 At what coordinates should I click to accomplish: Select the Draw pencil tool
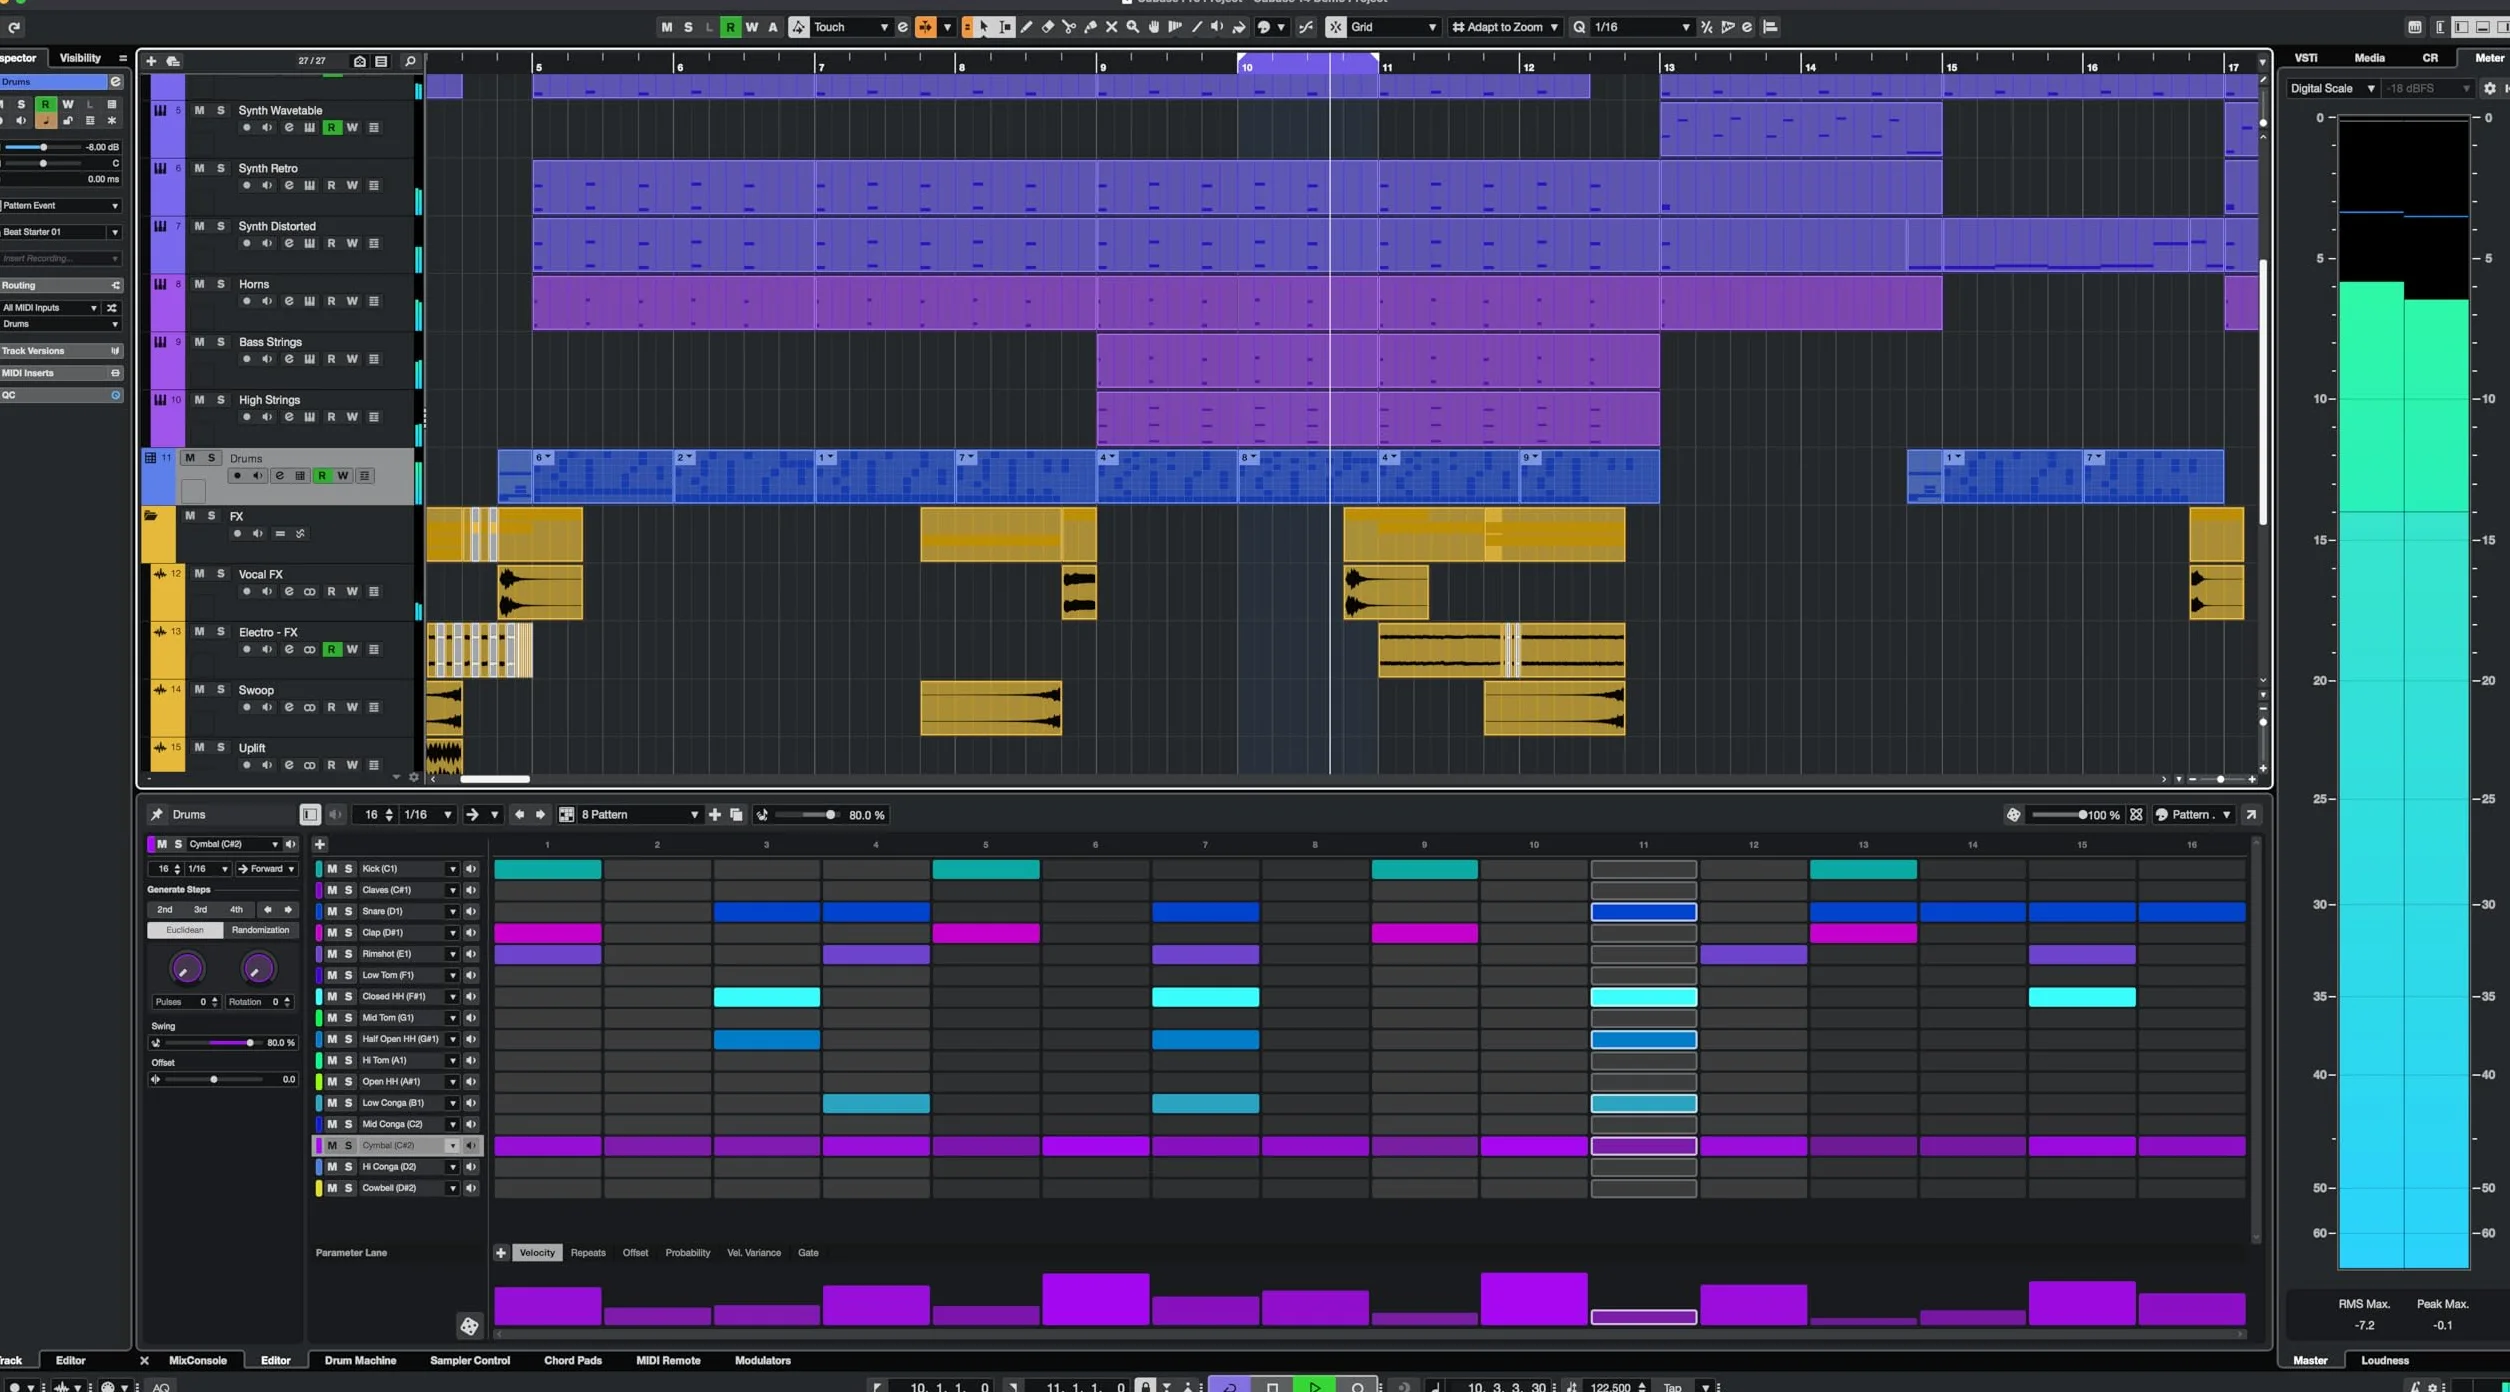(1026, 27)
